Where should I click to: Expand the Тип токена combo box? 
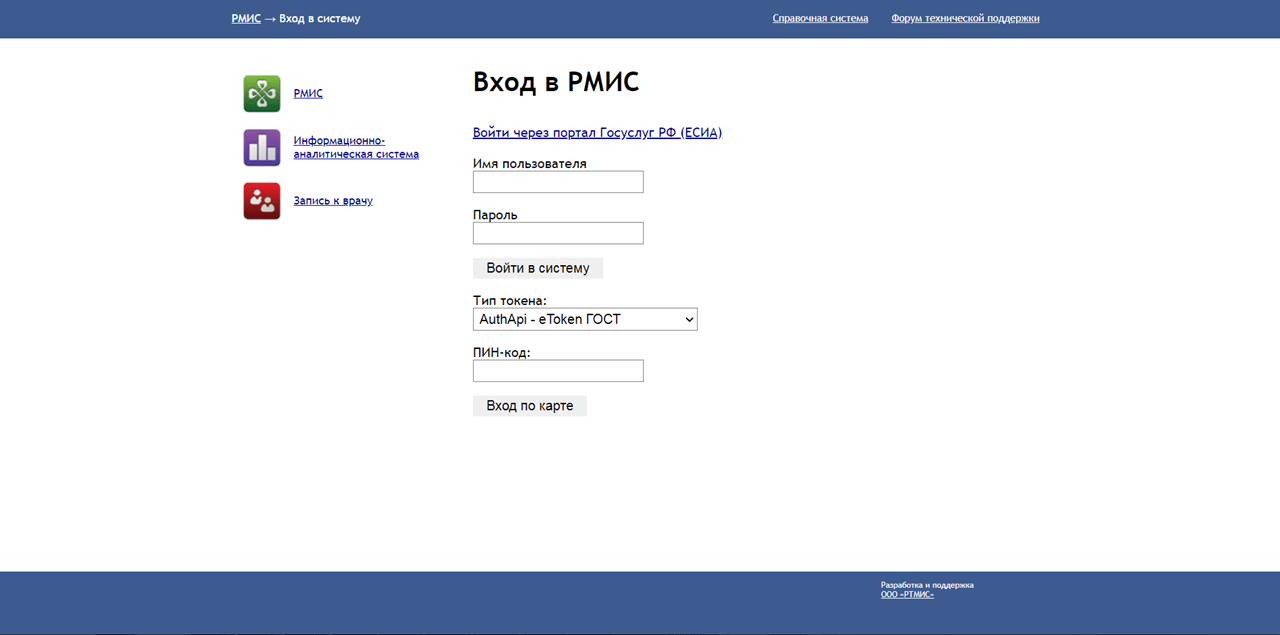585,319
